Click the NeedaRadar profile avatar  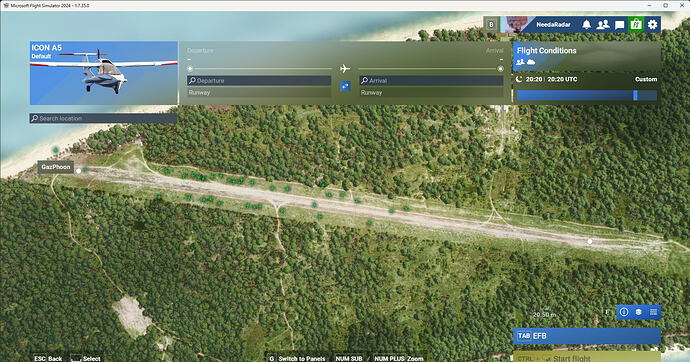click(x=516, y=25)
